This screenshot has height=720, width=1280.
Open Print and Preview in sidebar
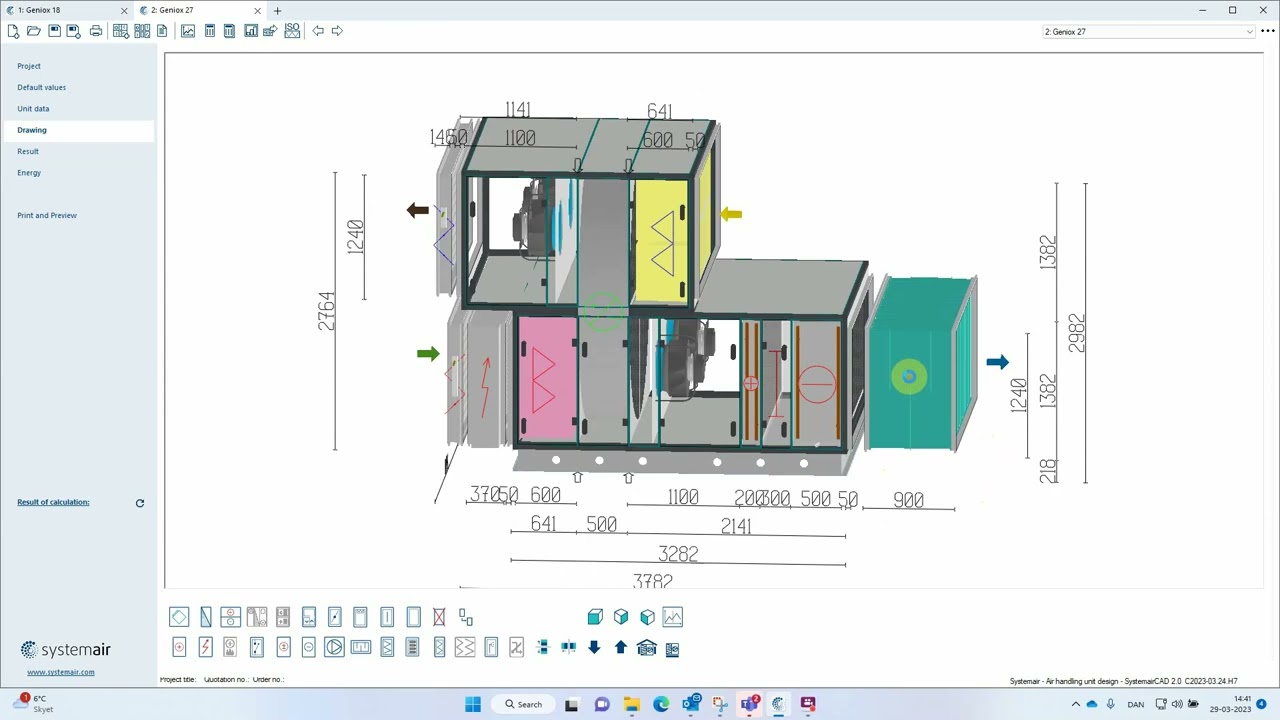pyautogui.click(x=47, y=215)
